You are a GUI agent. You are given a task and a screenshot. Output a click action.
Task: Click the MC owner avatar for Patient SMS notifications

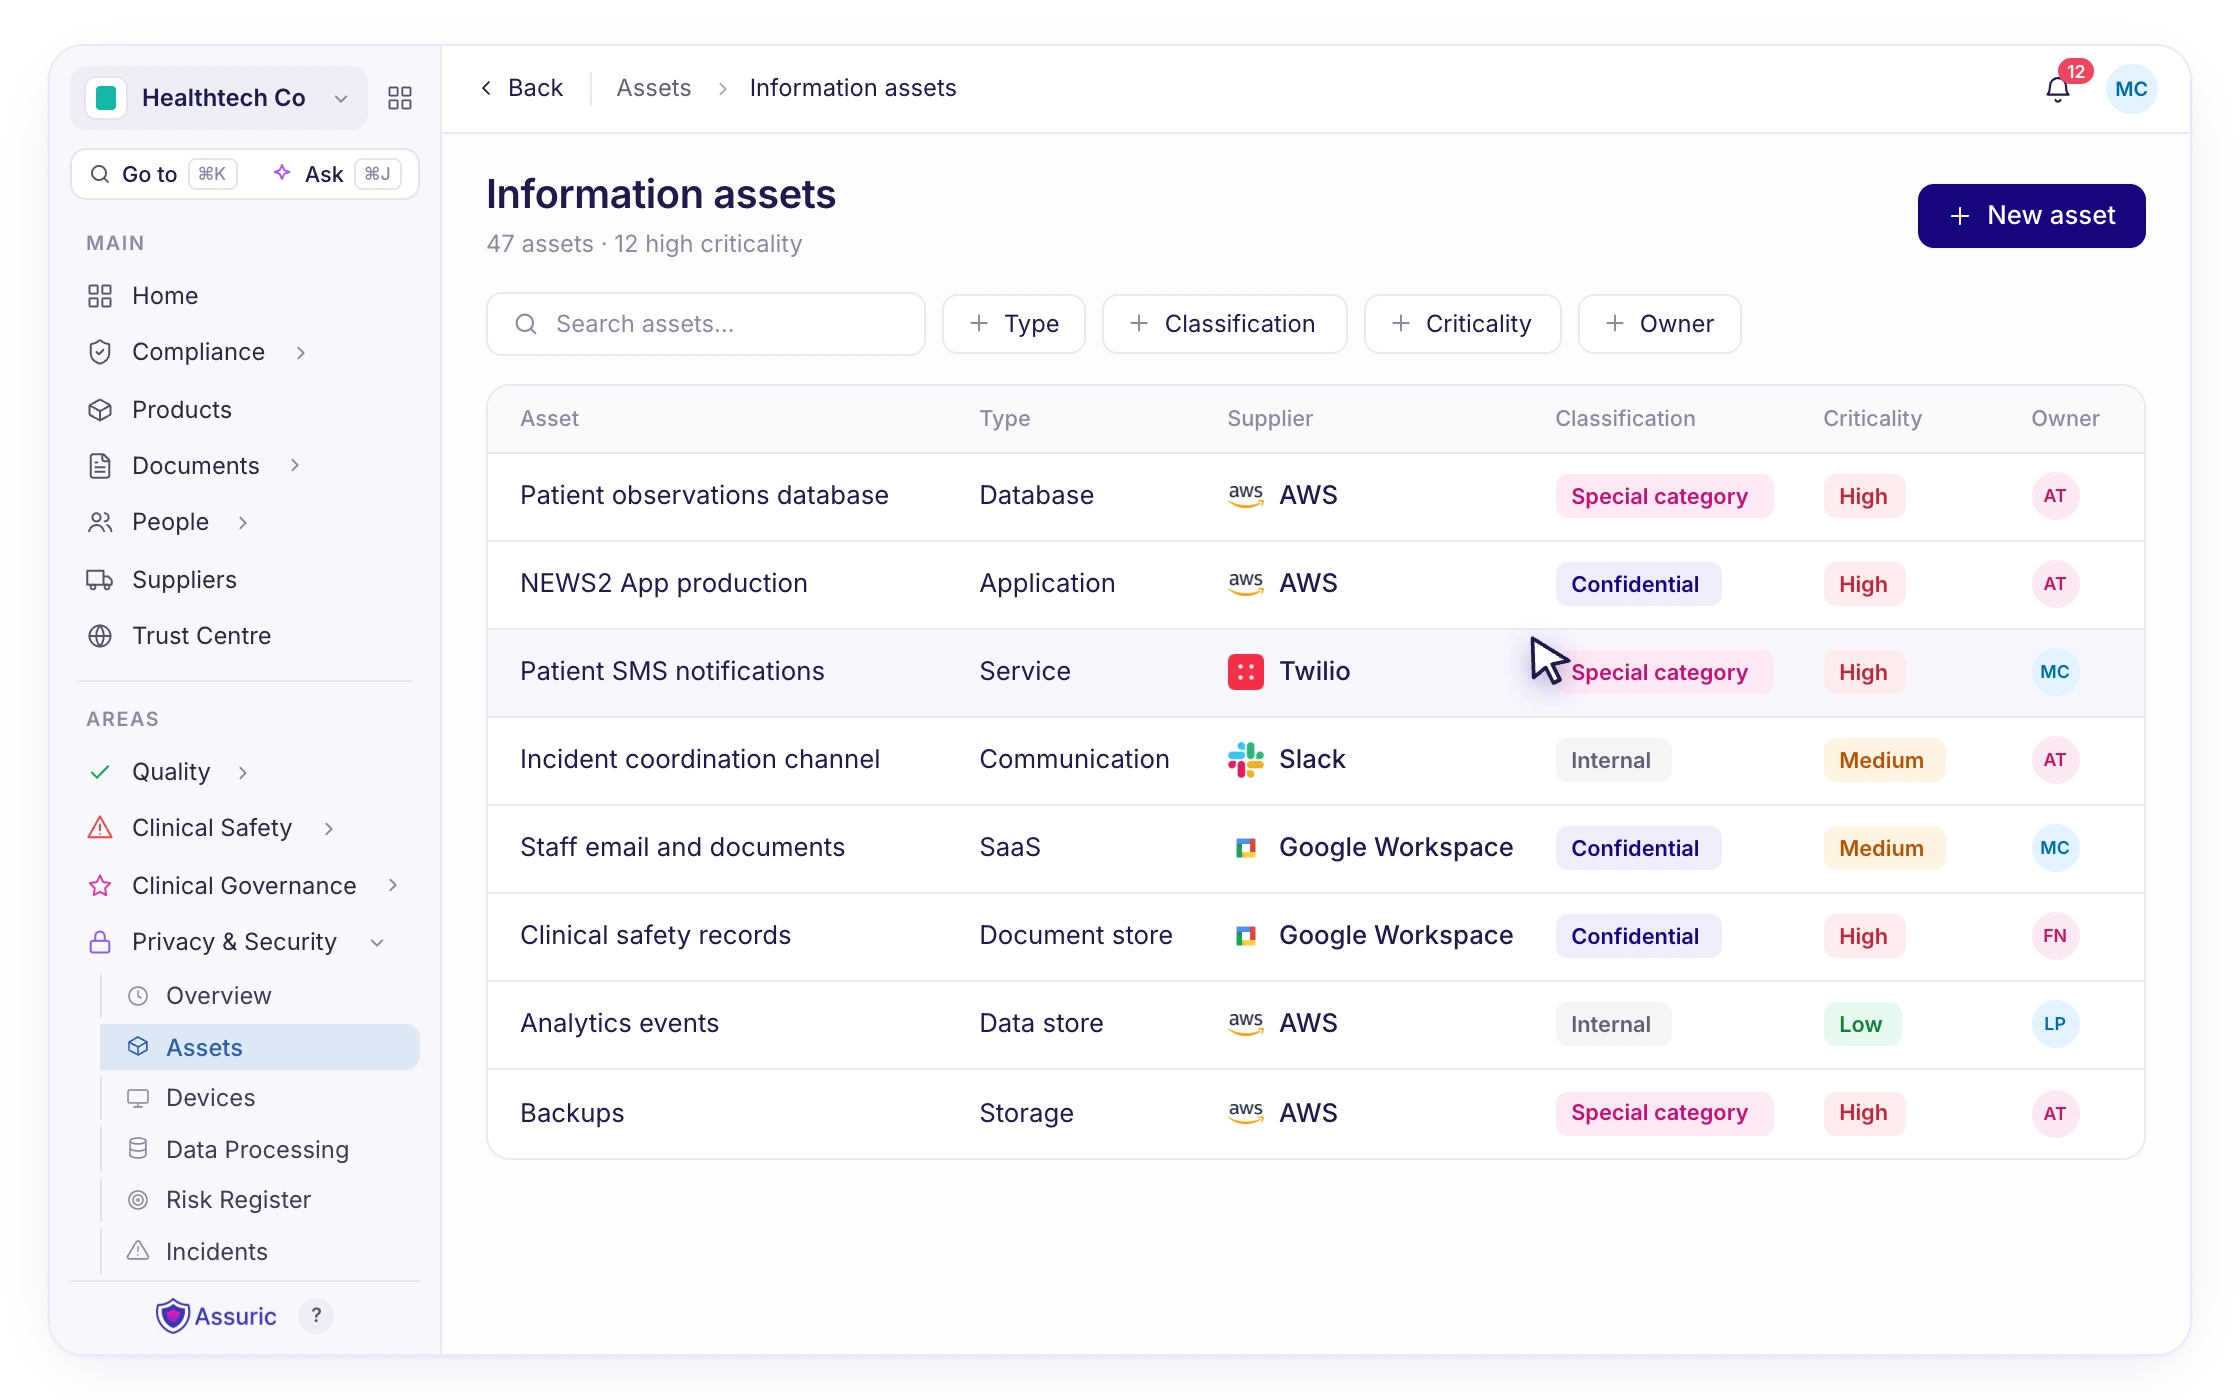point(2055,672)
